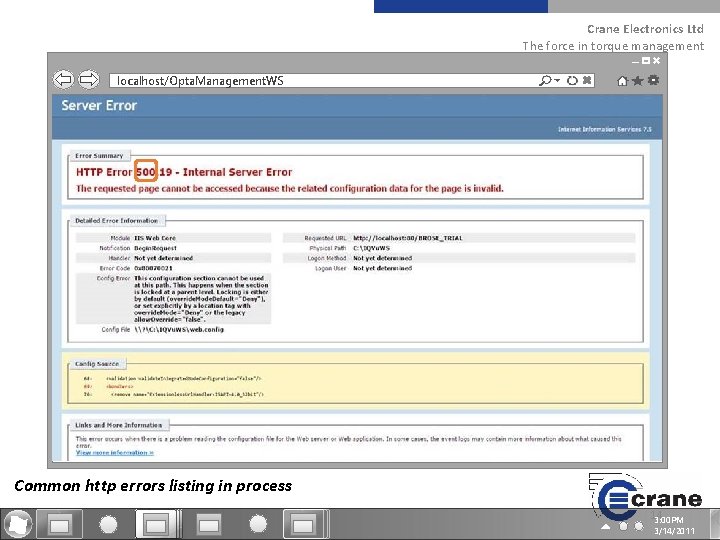
Task: Refresh the page using the reload icon
Action: [572, 81]
